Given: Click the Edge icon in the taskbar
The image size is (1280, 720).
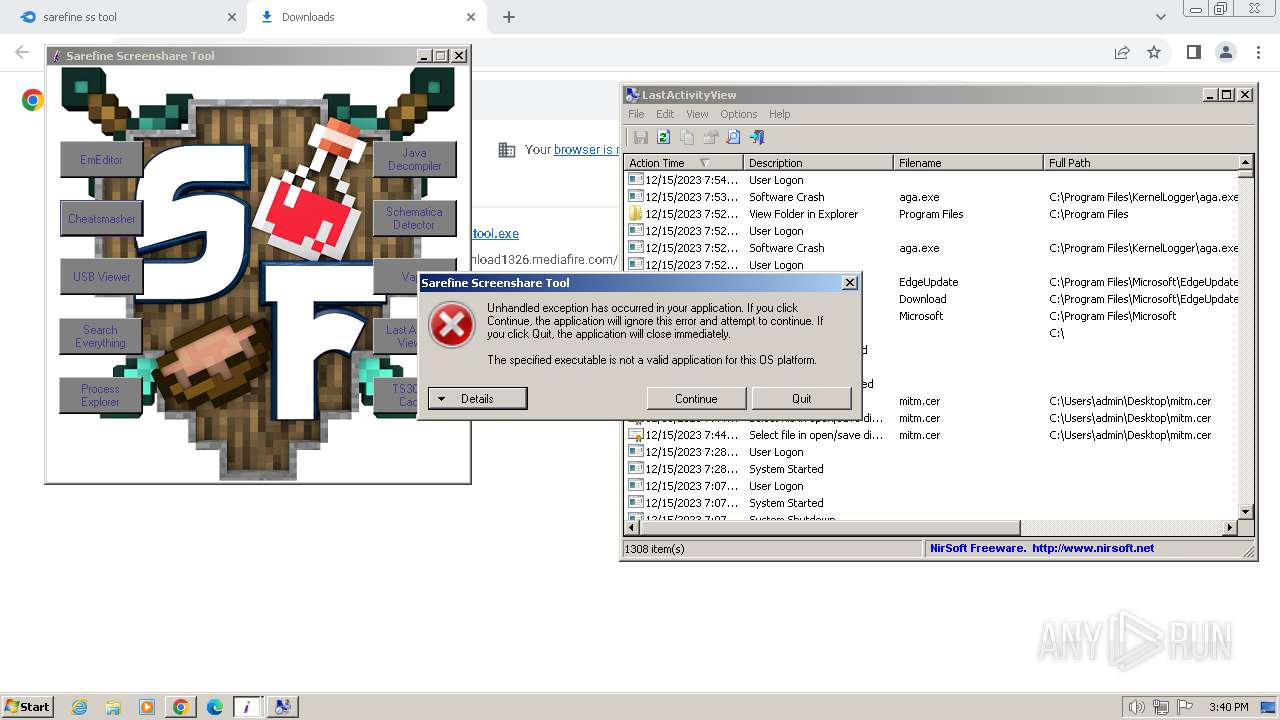Looking at the screenshot, I should (214, 707).
